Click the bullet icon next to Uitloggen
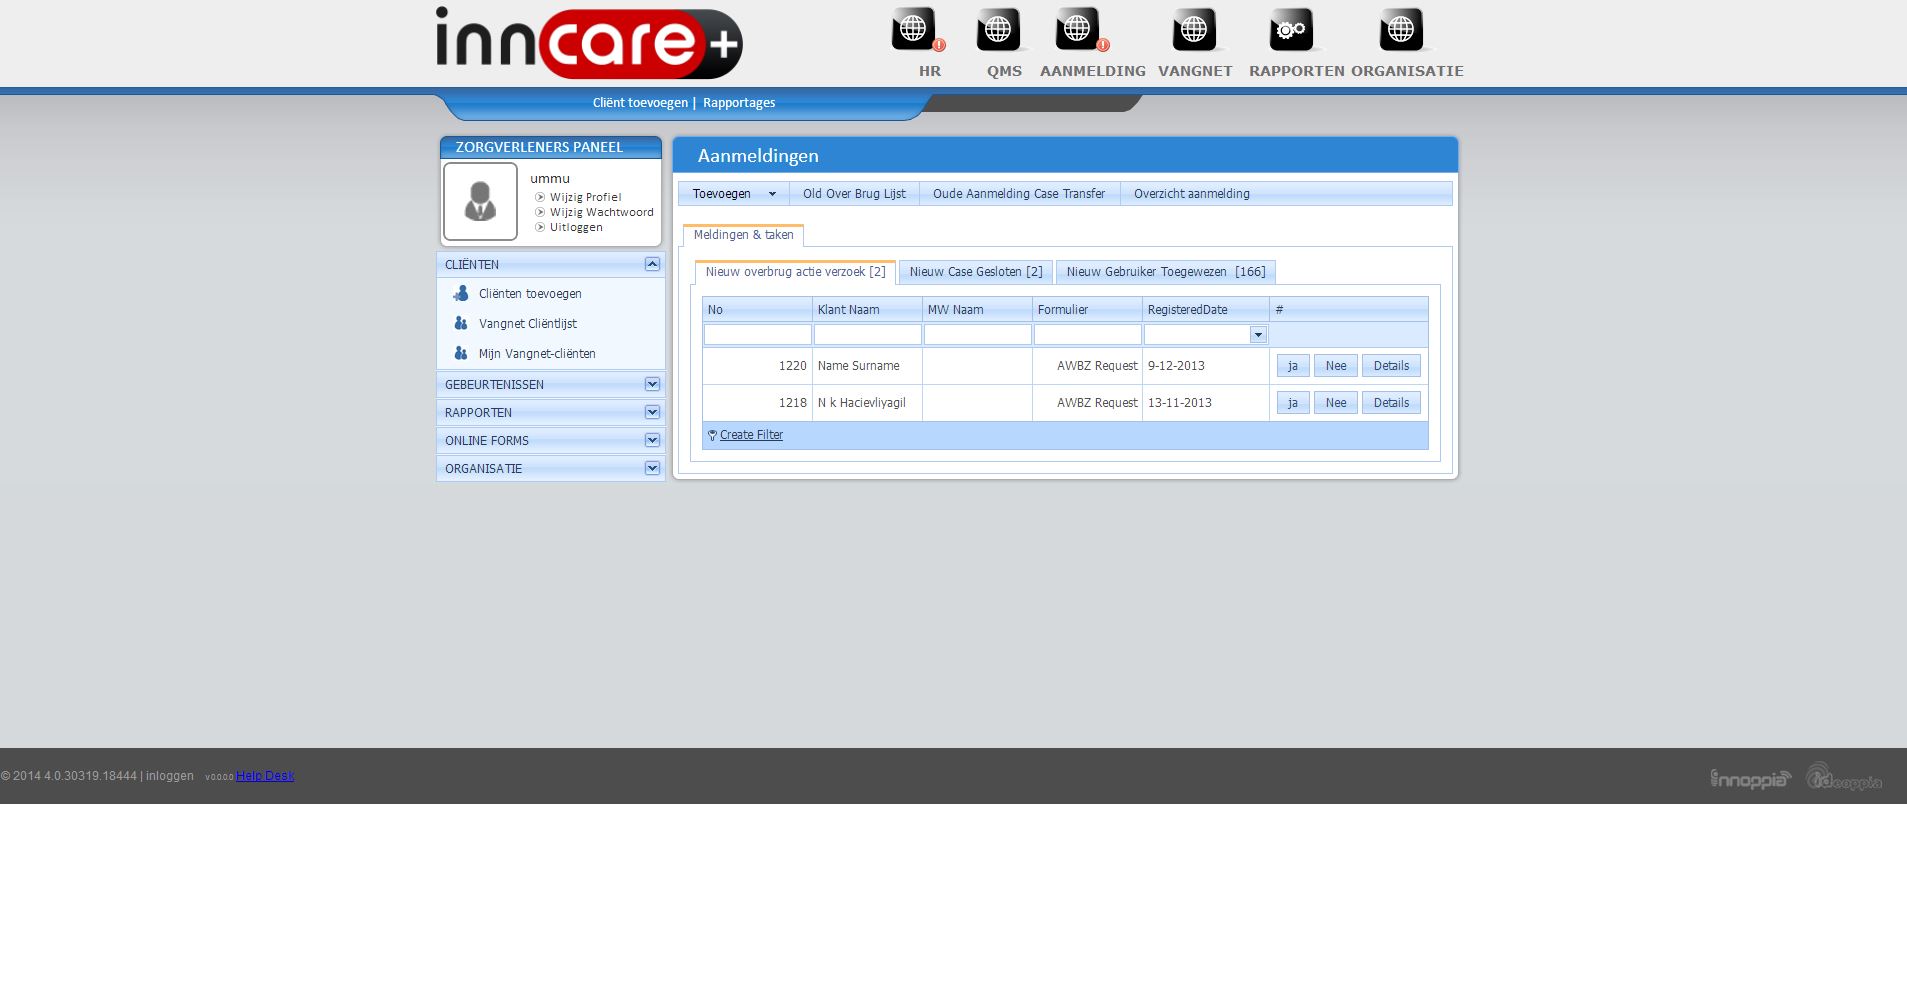The width and height of the screenshot is (1907, 999). coord(540,227)
